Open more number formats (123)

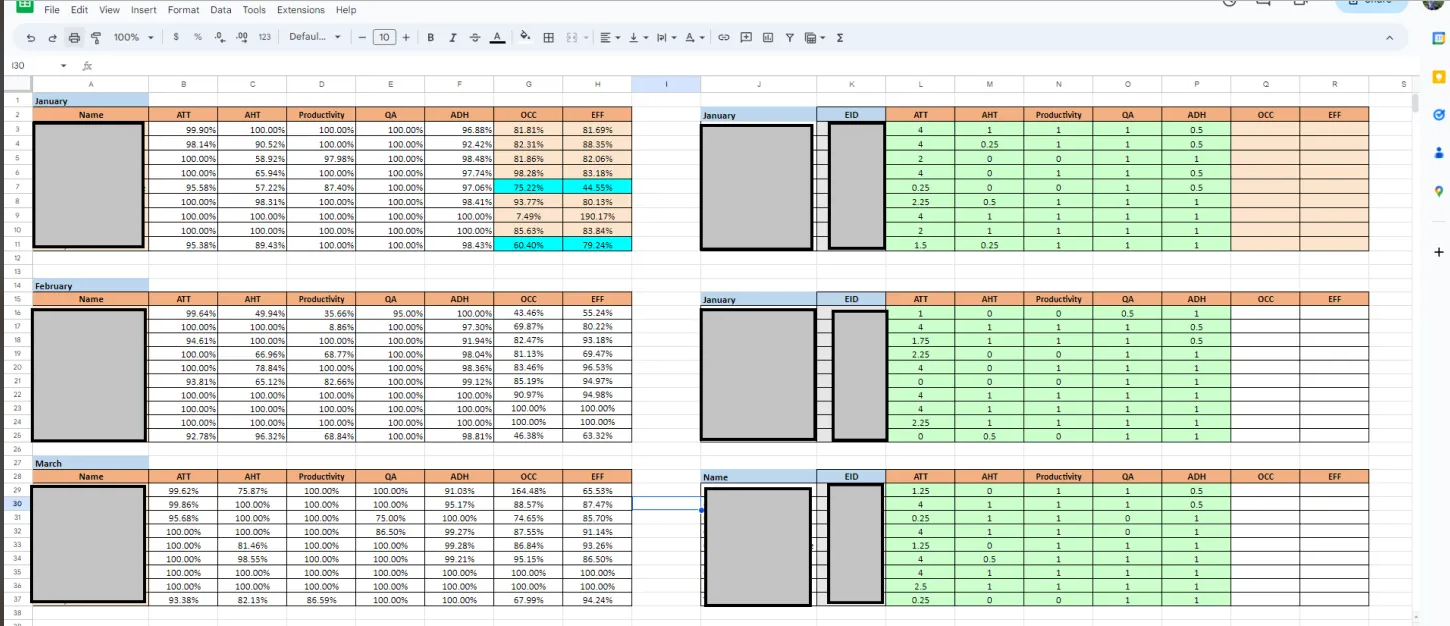(x=264, y=37)
